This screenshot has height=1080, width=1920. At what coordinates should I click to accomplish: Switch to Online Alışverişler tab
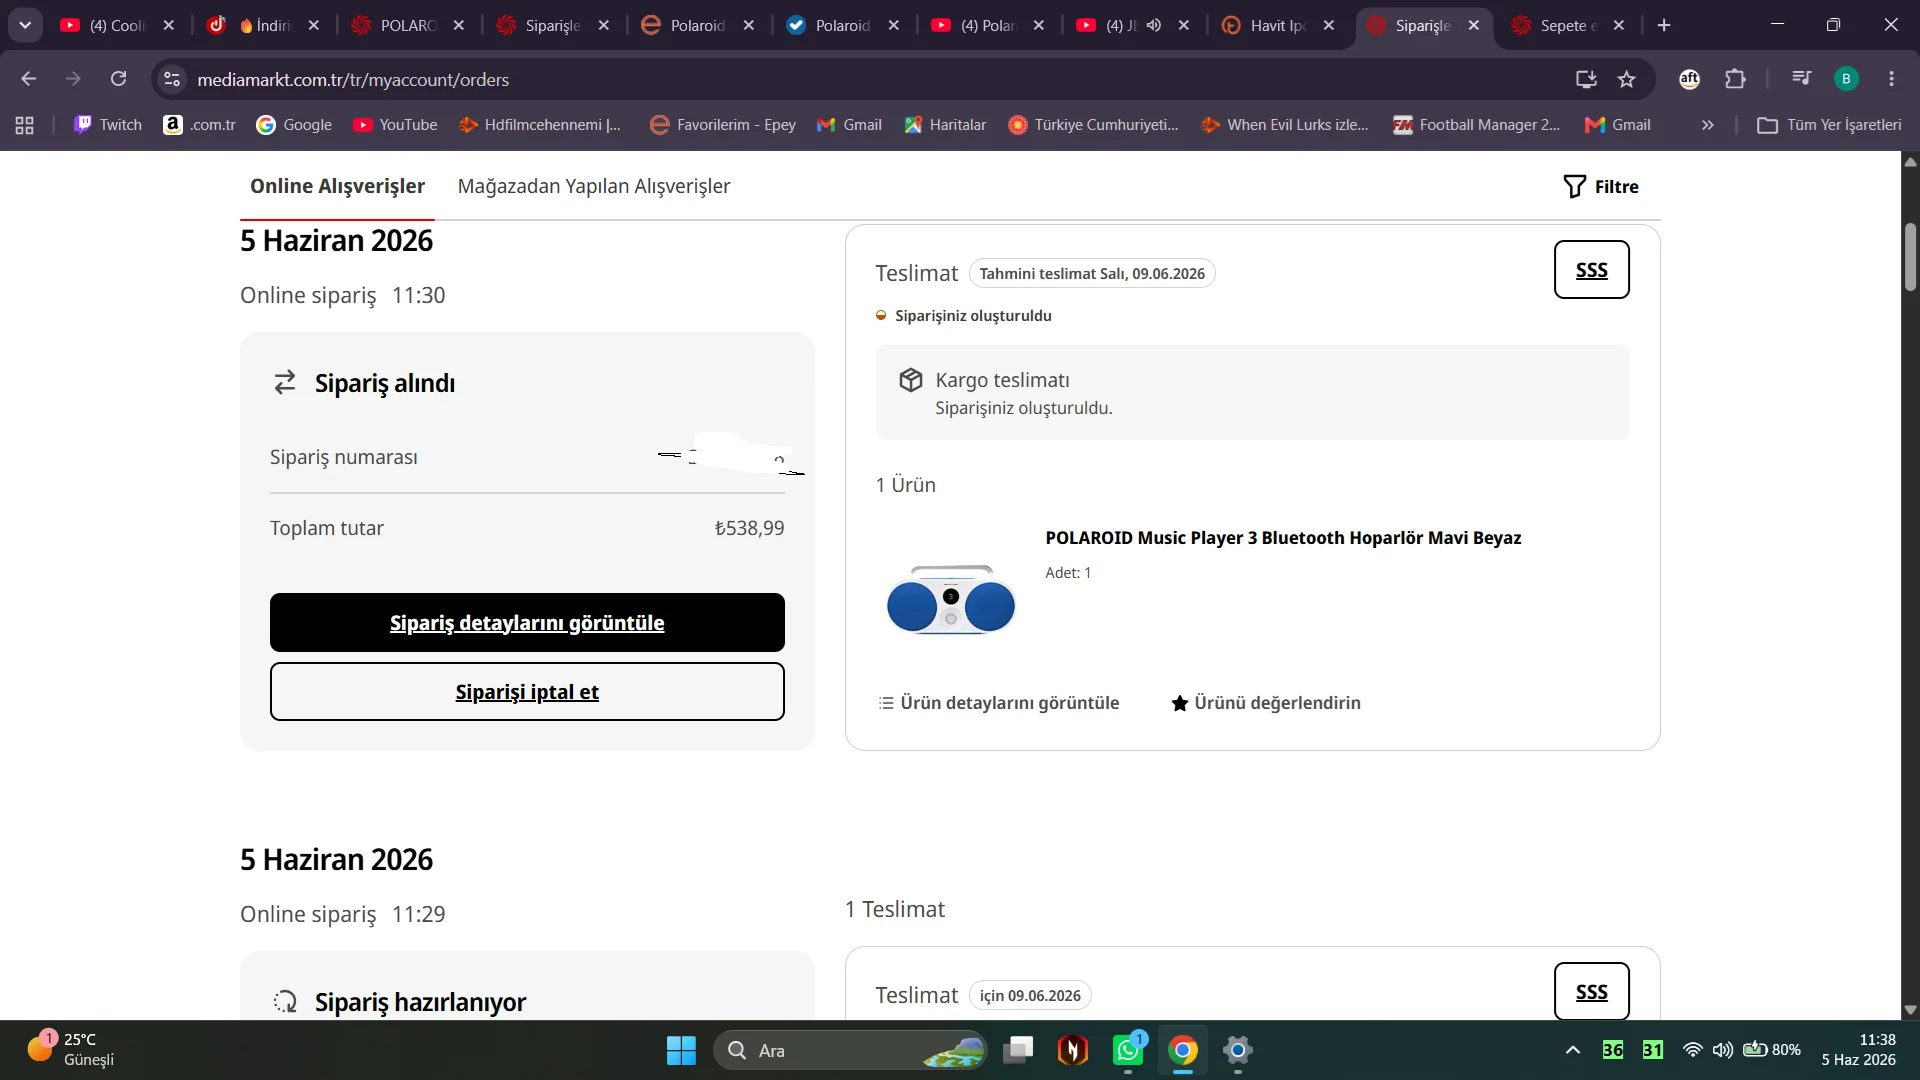point(337,186)
